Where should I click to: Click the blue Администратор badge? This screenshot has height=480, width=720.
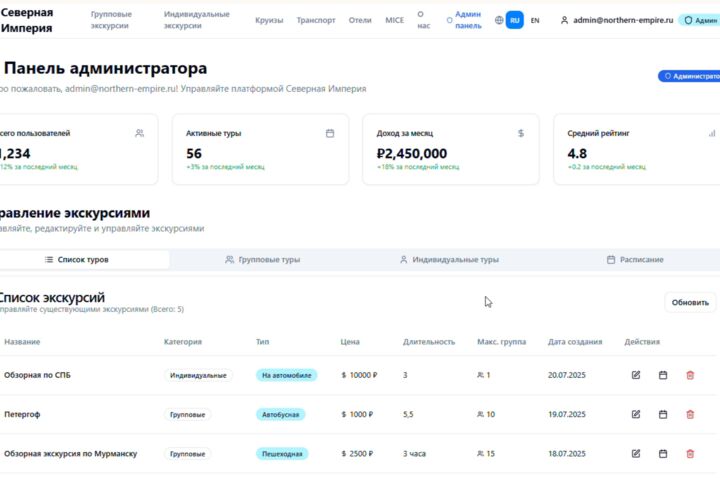point(690,76)
